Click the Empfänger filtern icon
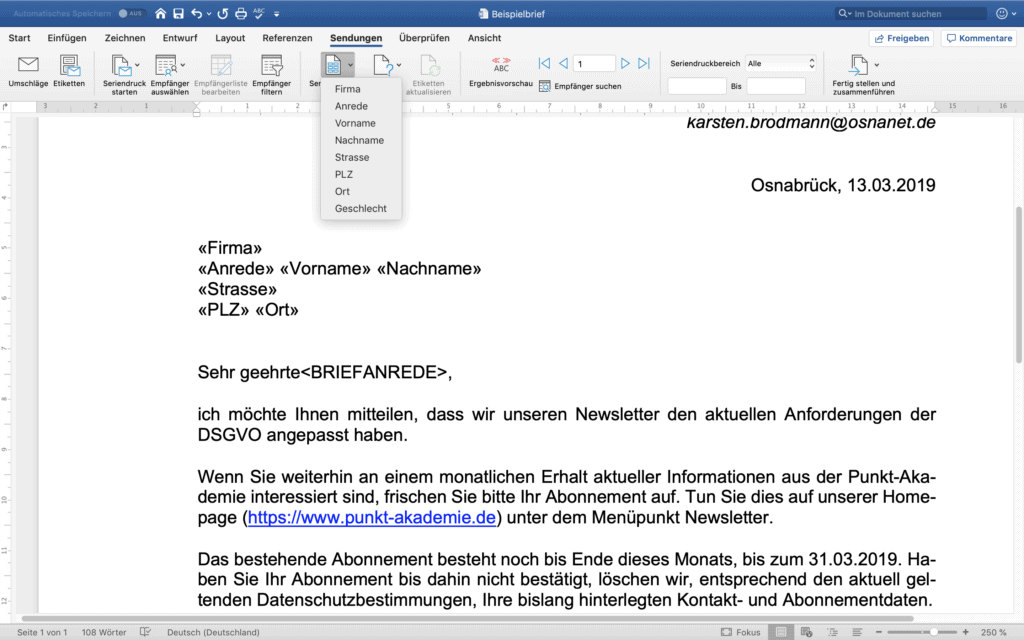 271,65
